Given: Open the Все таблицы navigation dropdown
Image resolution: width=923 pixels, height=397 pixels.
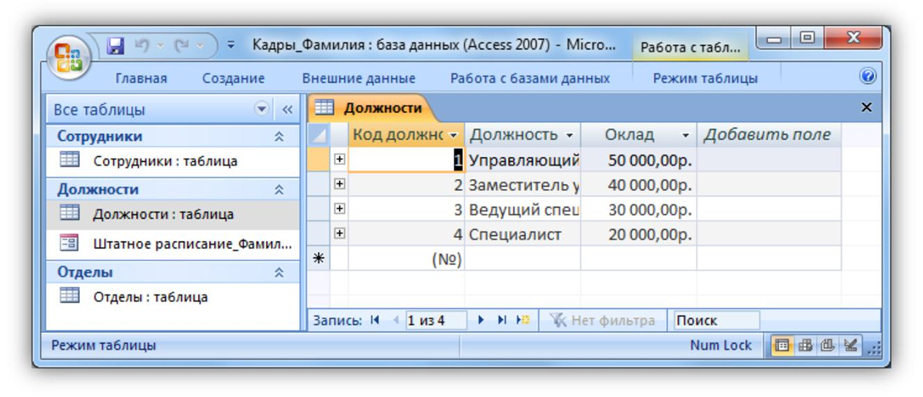Looking at the screenshot, I should 261,110.
